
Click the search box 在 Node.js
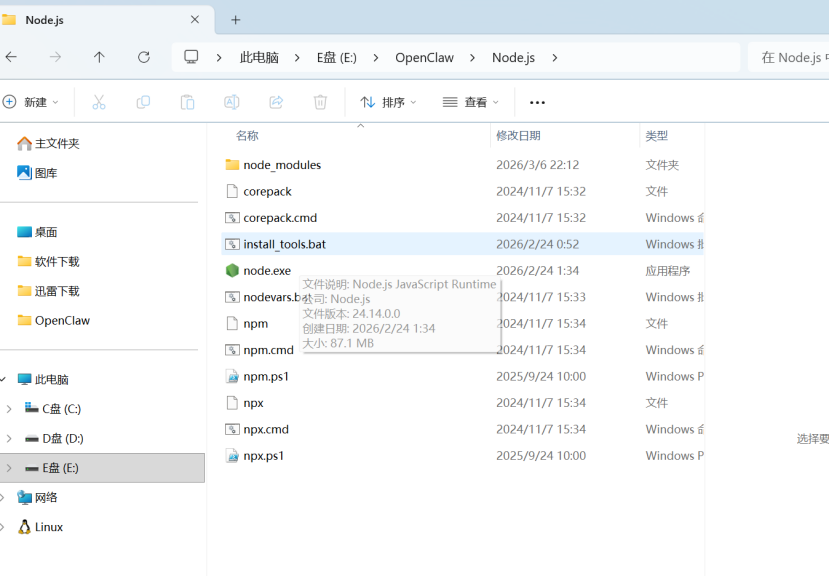[x=788, y=57]
